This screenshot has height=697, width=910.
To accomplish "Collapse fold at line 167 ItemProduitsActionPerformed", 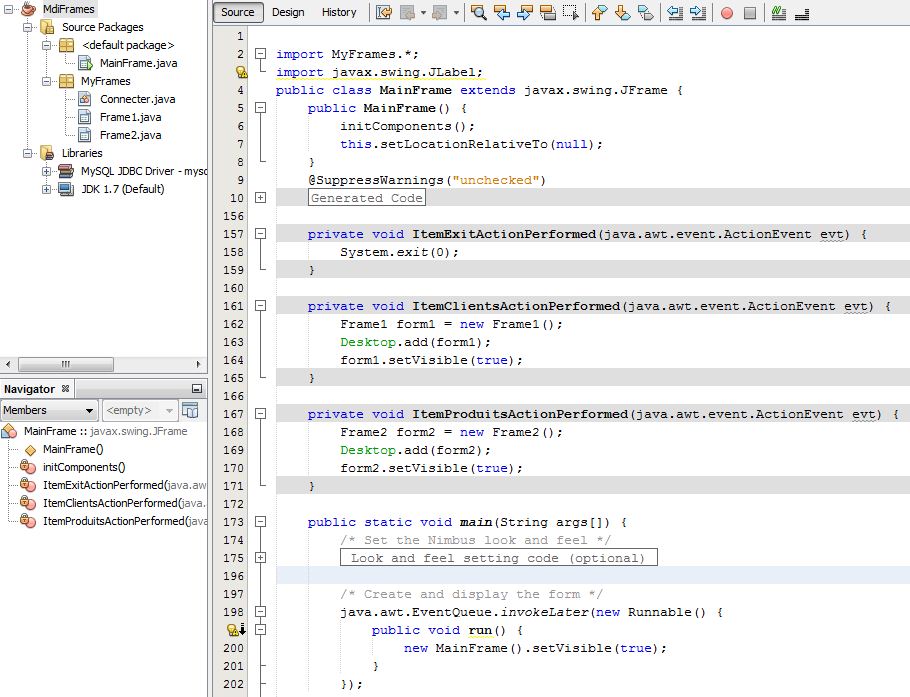I will point(261,414).
